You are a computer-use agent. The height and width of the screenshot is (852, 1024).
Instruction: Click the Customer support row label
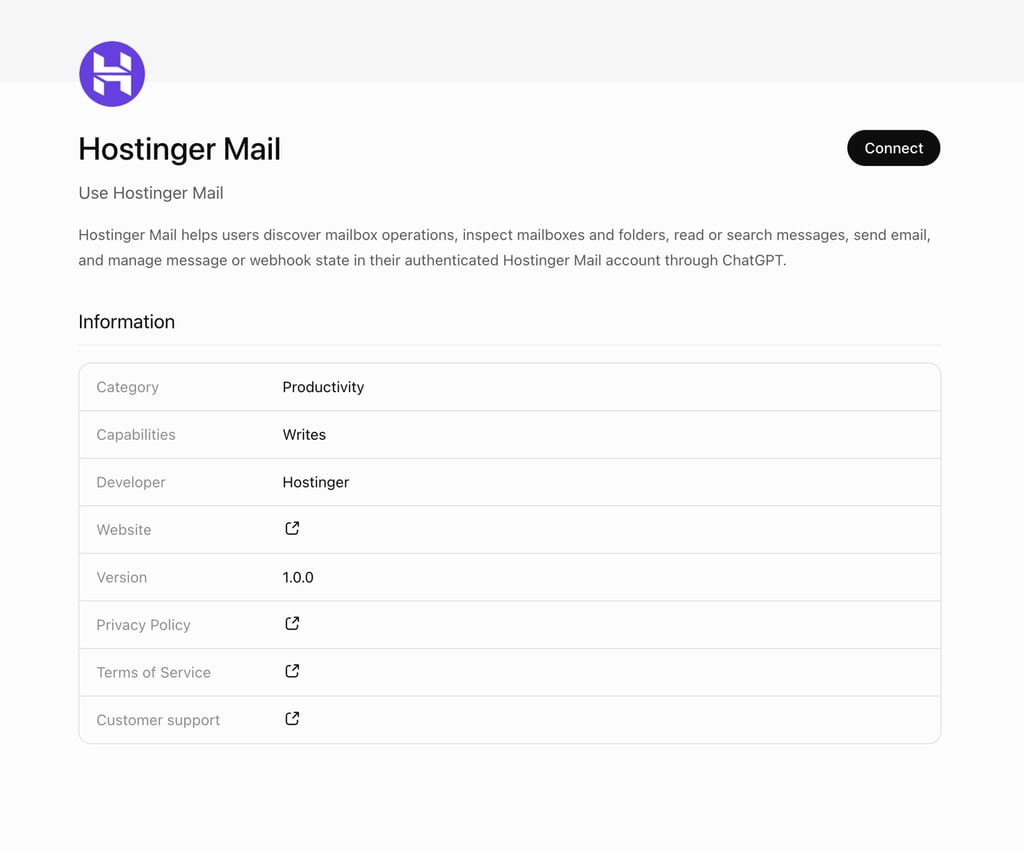158,720
